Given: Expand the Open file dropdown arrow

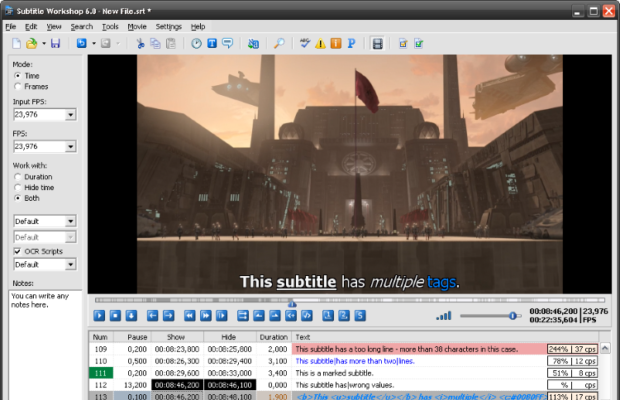Looking at the screenshot, I should (x=44, y=43).
